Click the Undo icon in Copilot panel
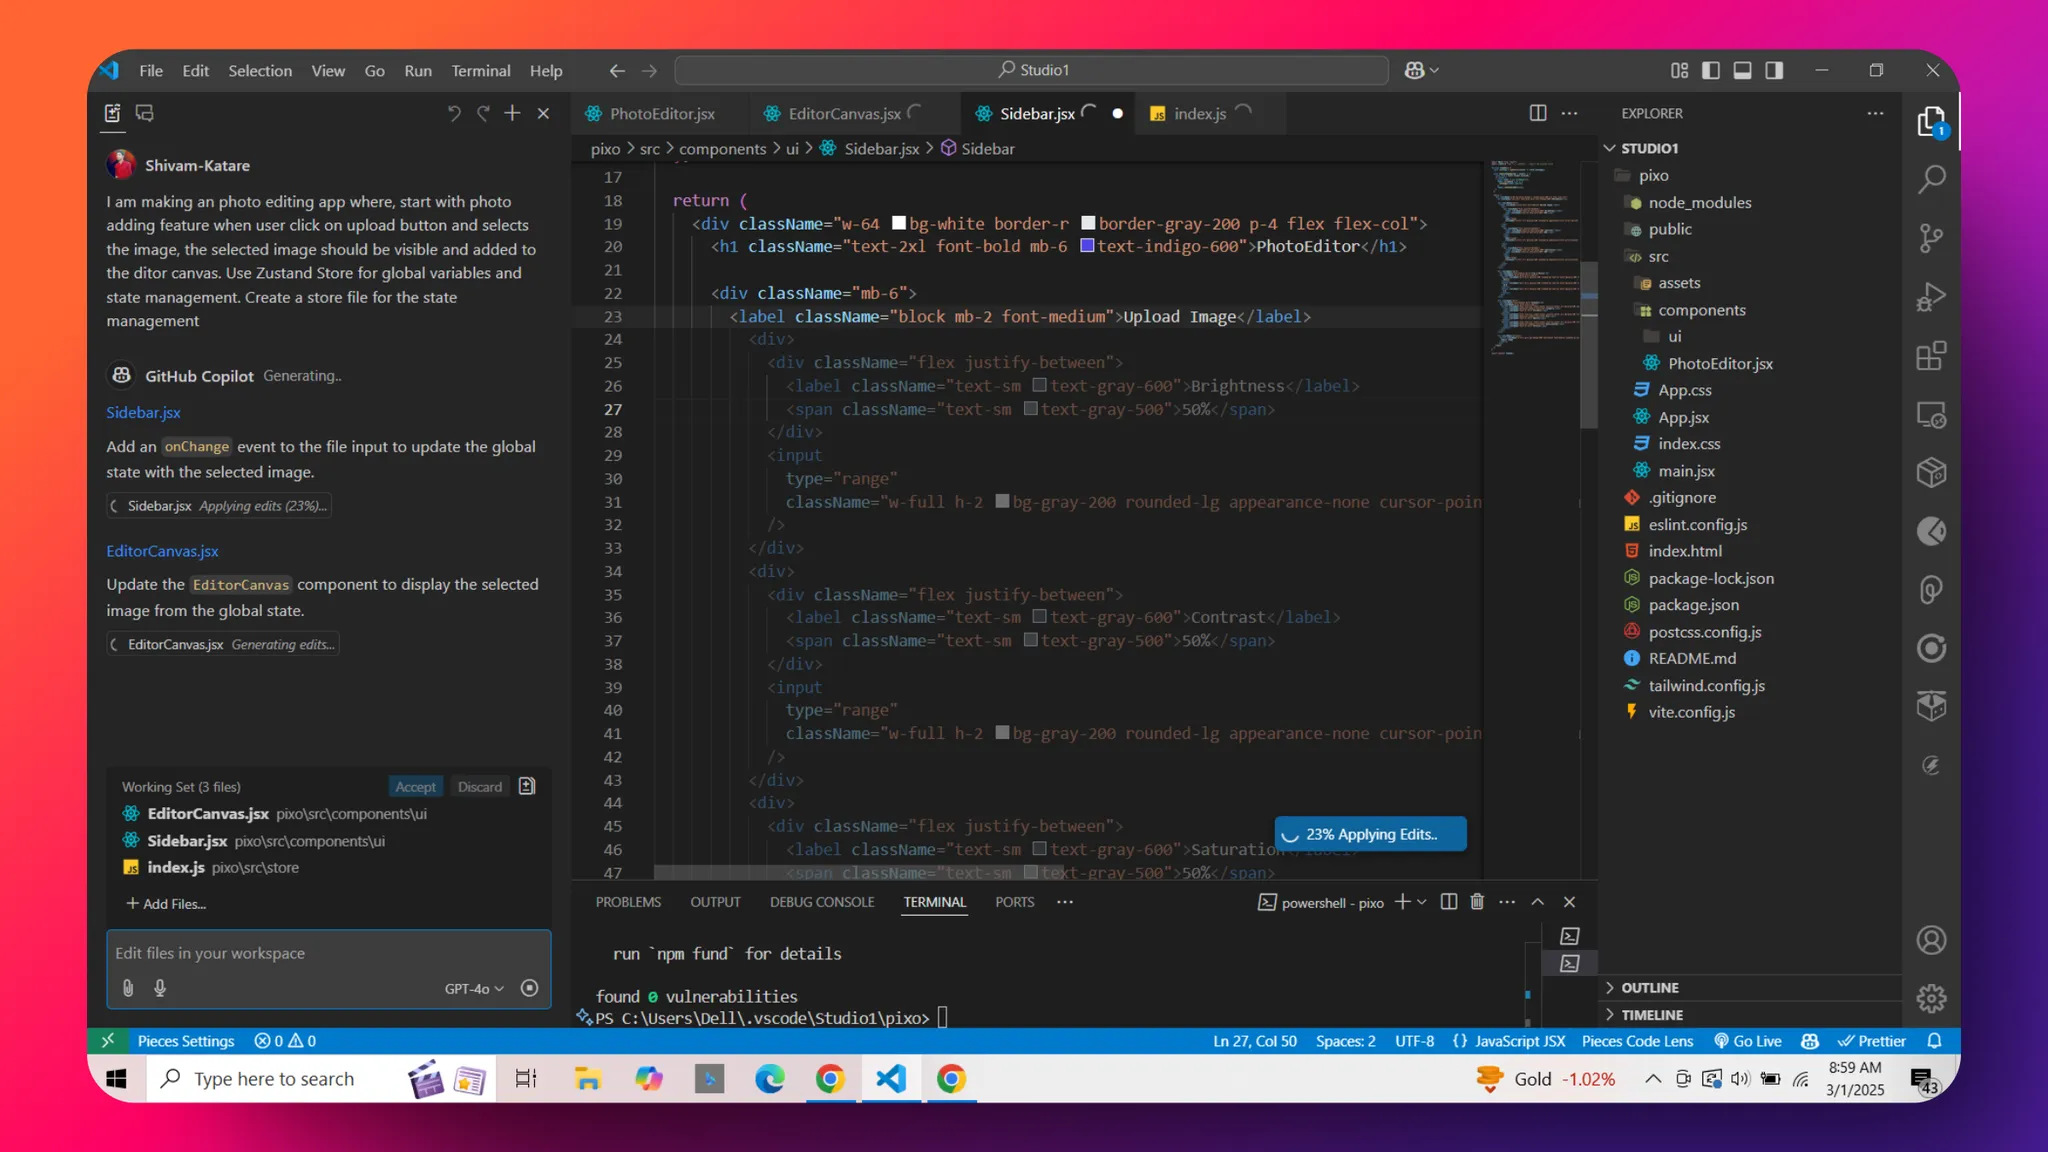This screenshot has height=1152, width=2048. [454, 113]
